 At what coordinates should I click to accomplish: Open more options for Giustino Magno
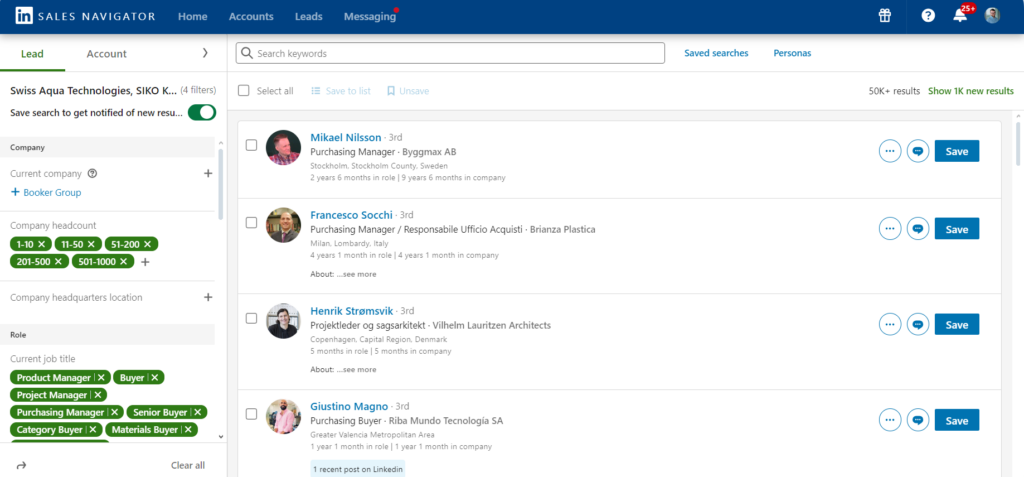coord(889,420)
